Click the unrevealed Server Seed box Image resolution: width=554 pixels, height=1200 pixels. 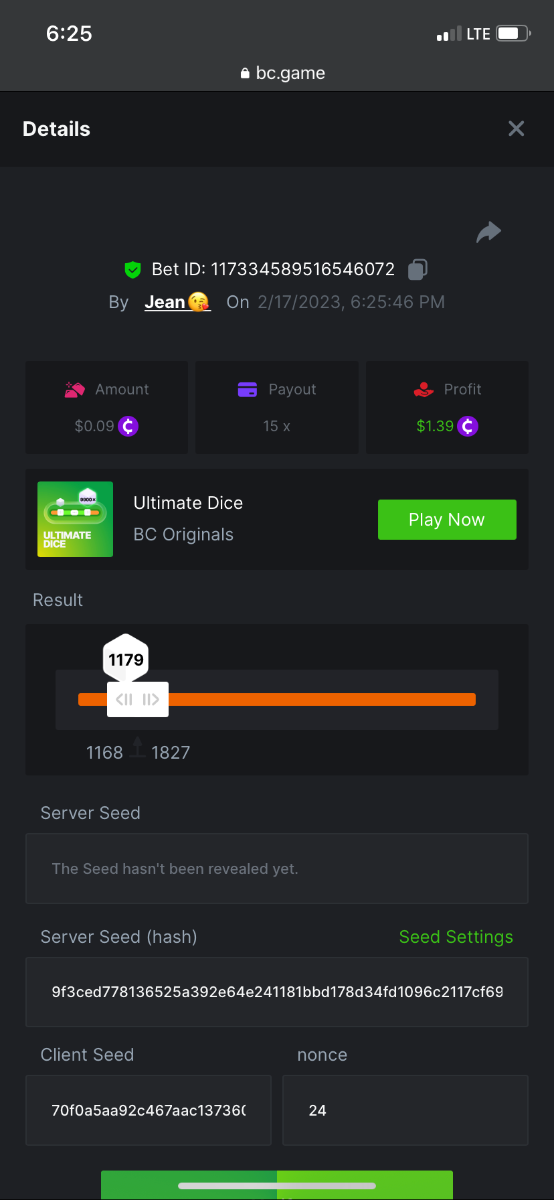coord(277,869)
